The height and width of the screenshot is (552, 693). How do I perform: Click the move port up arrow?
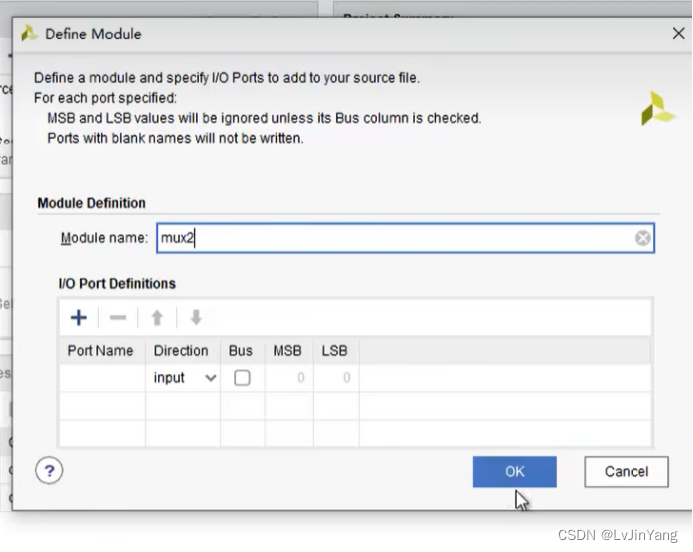[157, 318]
